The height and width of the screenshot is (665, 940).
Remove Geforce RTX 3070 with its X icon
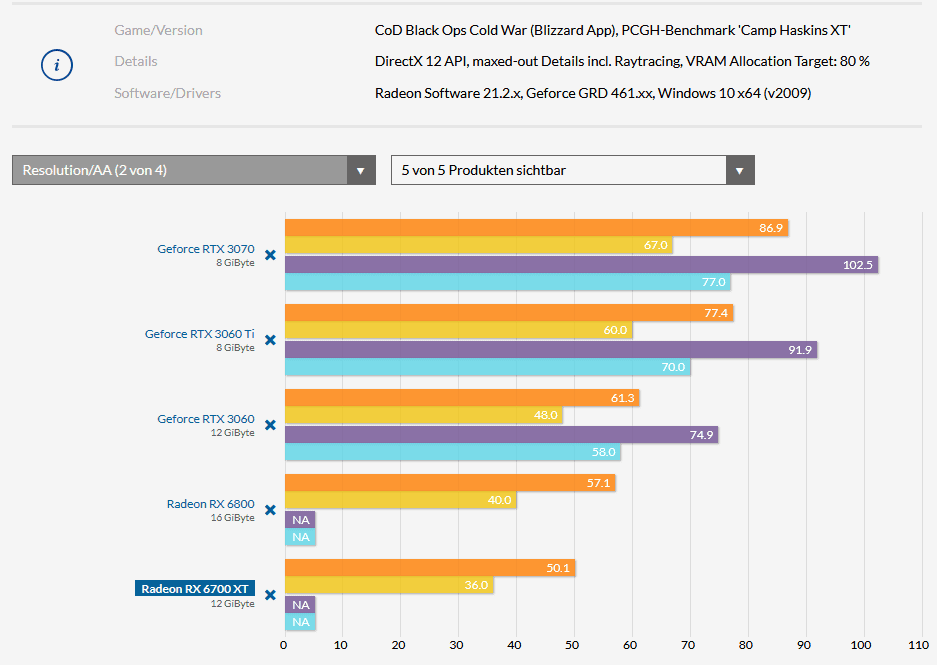coord(270,255)
